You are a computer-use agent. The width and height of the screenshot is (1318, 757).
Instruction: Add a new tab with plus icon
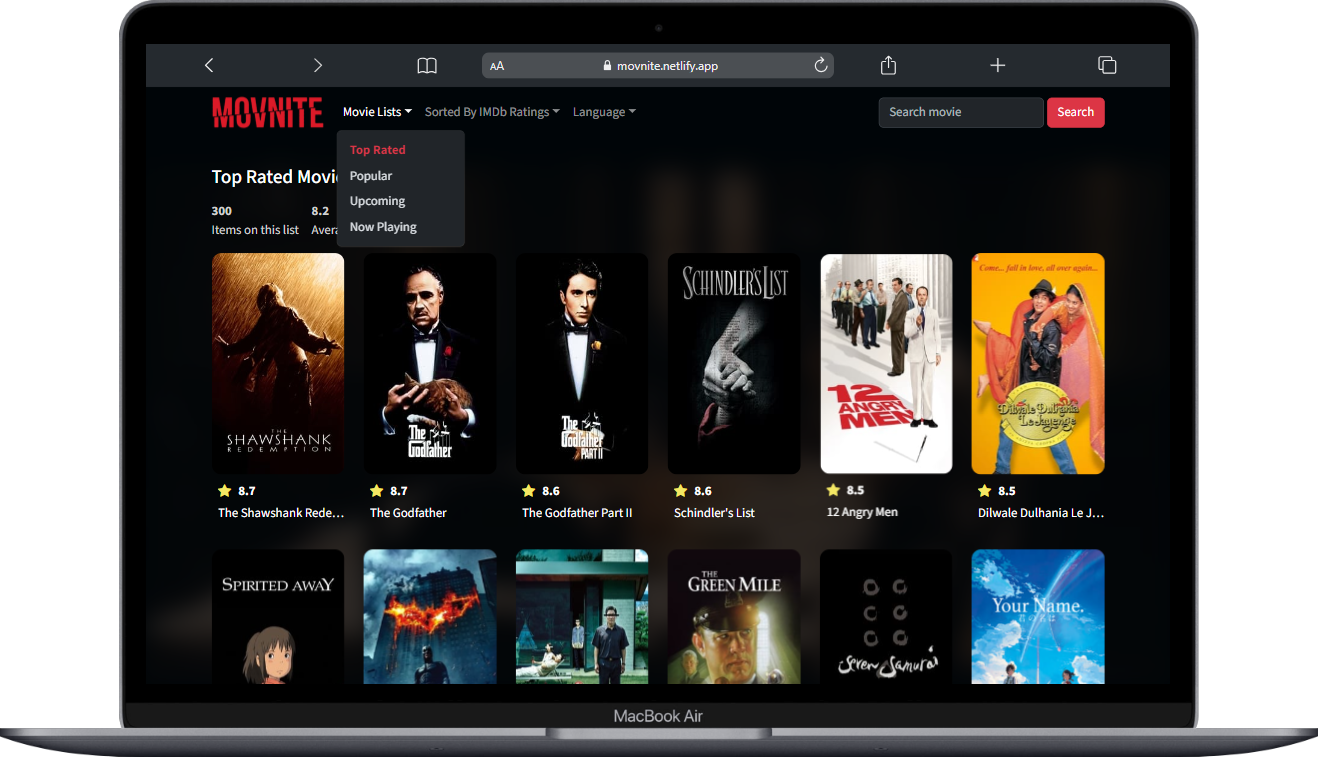(x=997, y=65)
